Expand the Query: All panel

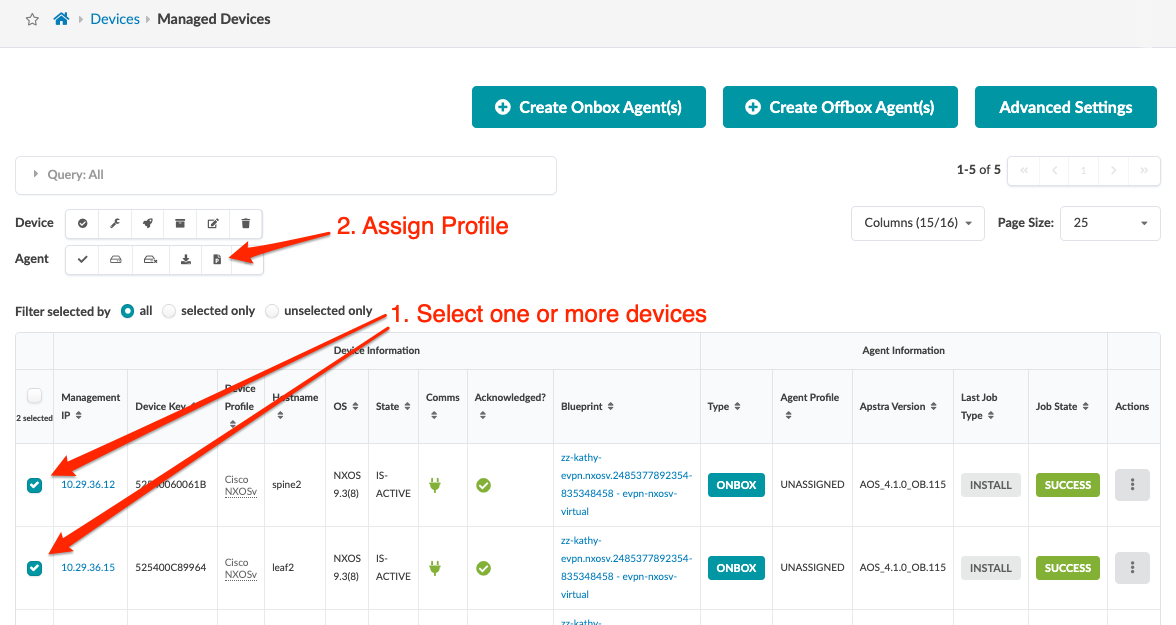click(x=37, y=175)
